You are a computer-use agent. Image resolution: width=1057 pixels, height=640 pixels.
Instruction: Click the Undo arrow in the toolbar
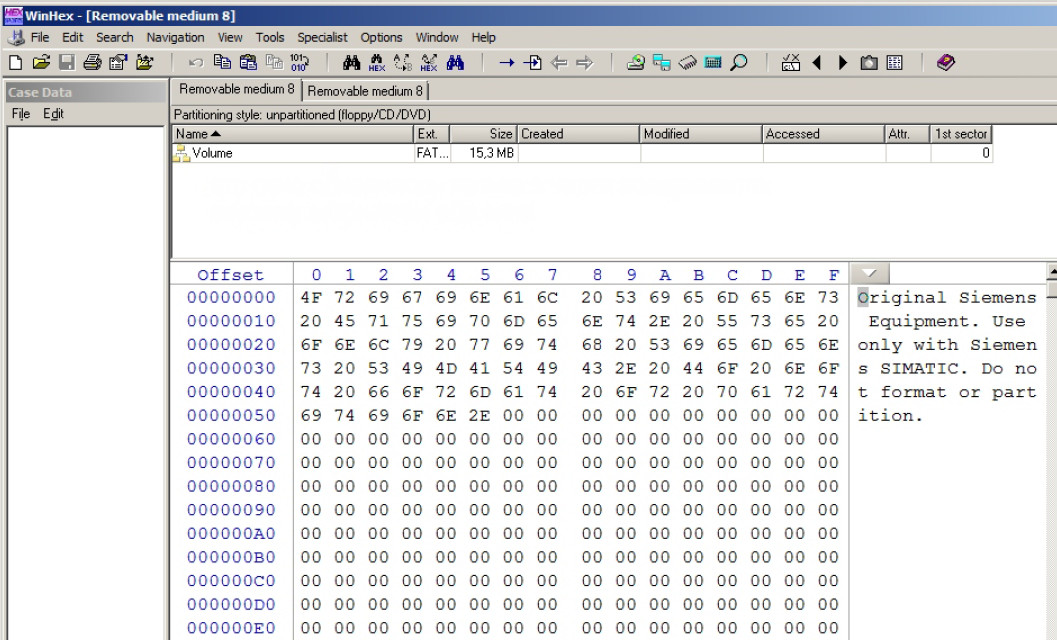(x=195, y=63)
